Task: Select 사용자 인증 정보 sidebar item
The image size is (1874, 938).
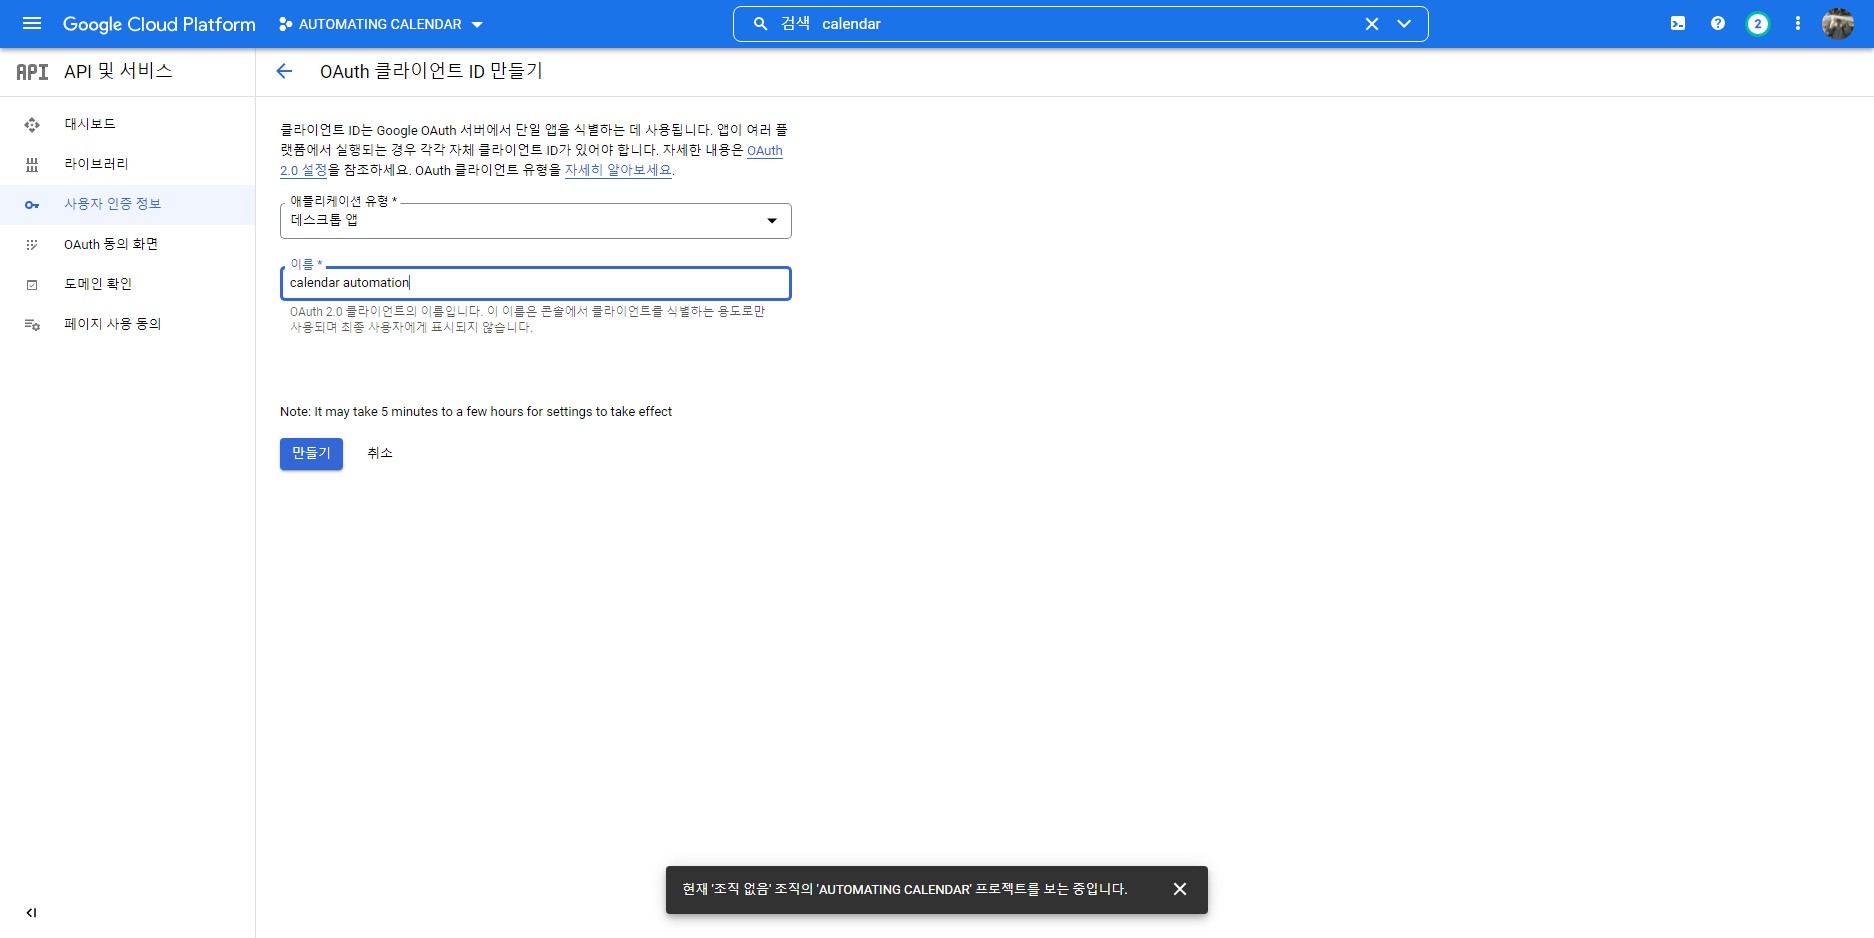Action: click(x=128, y=204)
